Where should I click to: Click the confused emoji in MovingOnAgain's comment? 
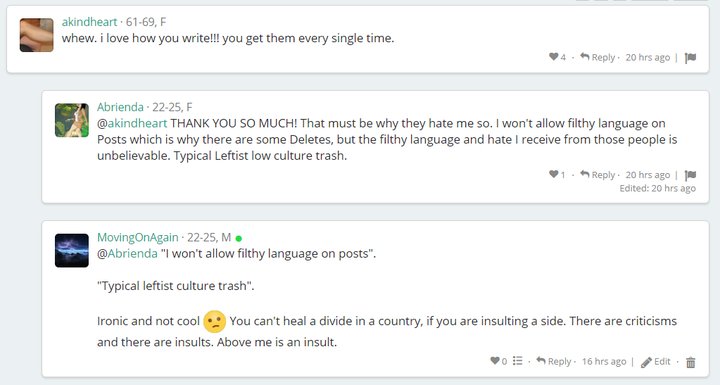pyautogui.click(x=214, y=321)
